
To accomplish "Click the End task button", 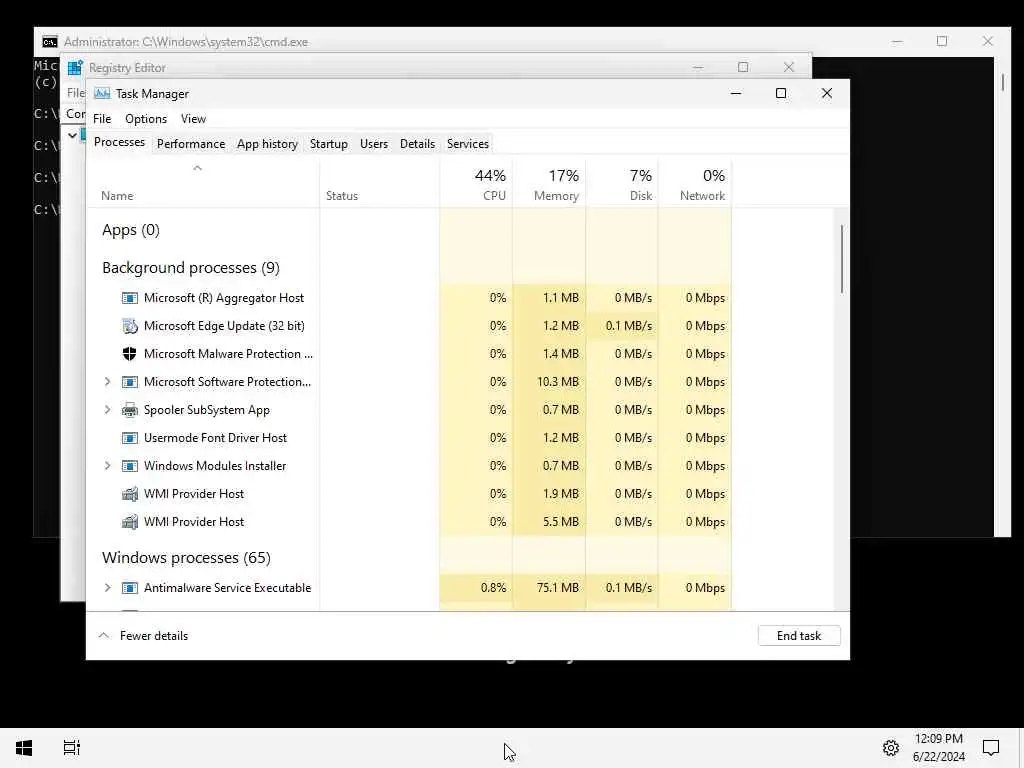I will click(x=799, y=635).
